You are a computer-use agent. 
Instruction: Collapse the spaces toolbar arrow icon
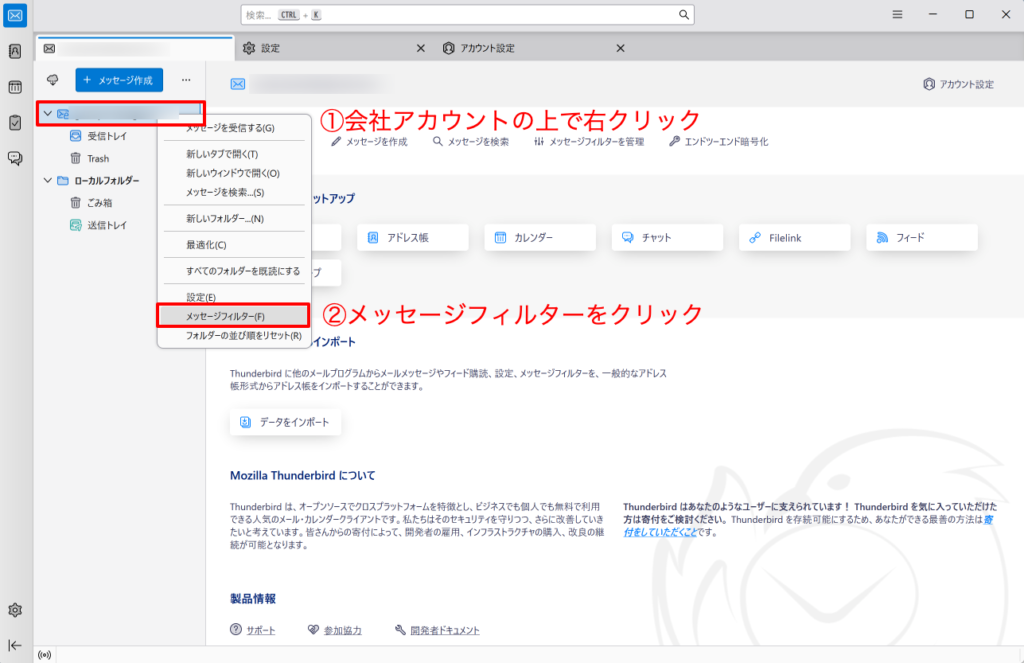click(x=15, y=645)
